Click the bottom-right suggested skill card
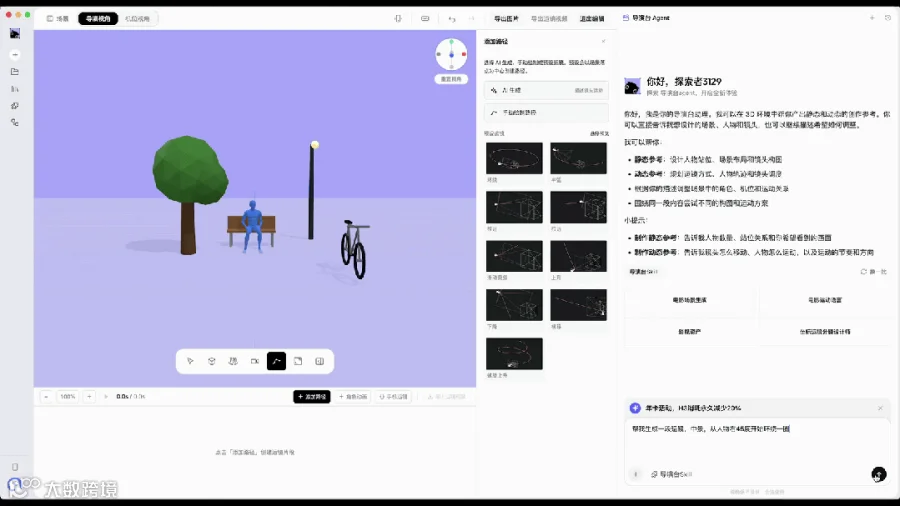Viewport: 900px width, 506px height. click(x=825, y=332)
